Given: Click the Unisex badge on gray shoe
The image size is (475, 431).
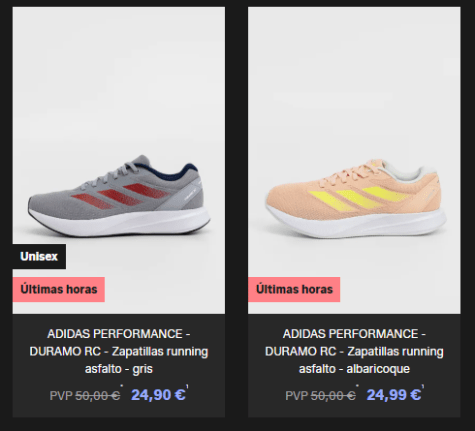Looking at the screenshot, I should [x=39, y=256].
